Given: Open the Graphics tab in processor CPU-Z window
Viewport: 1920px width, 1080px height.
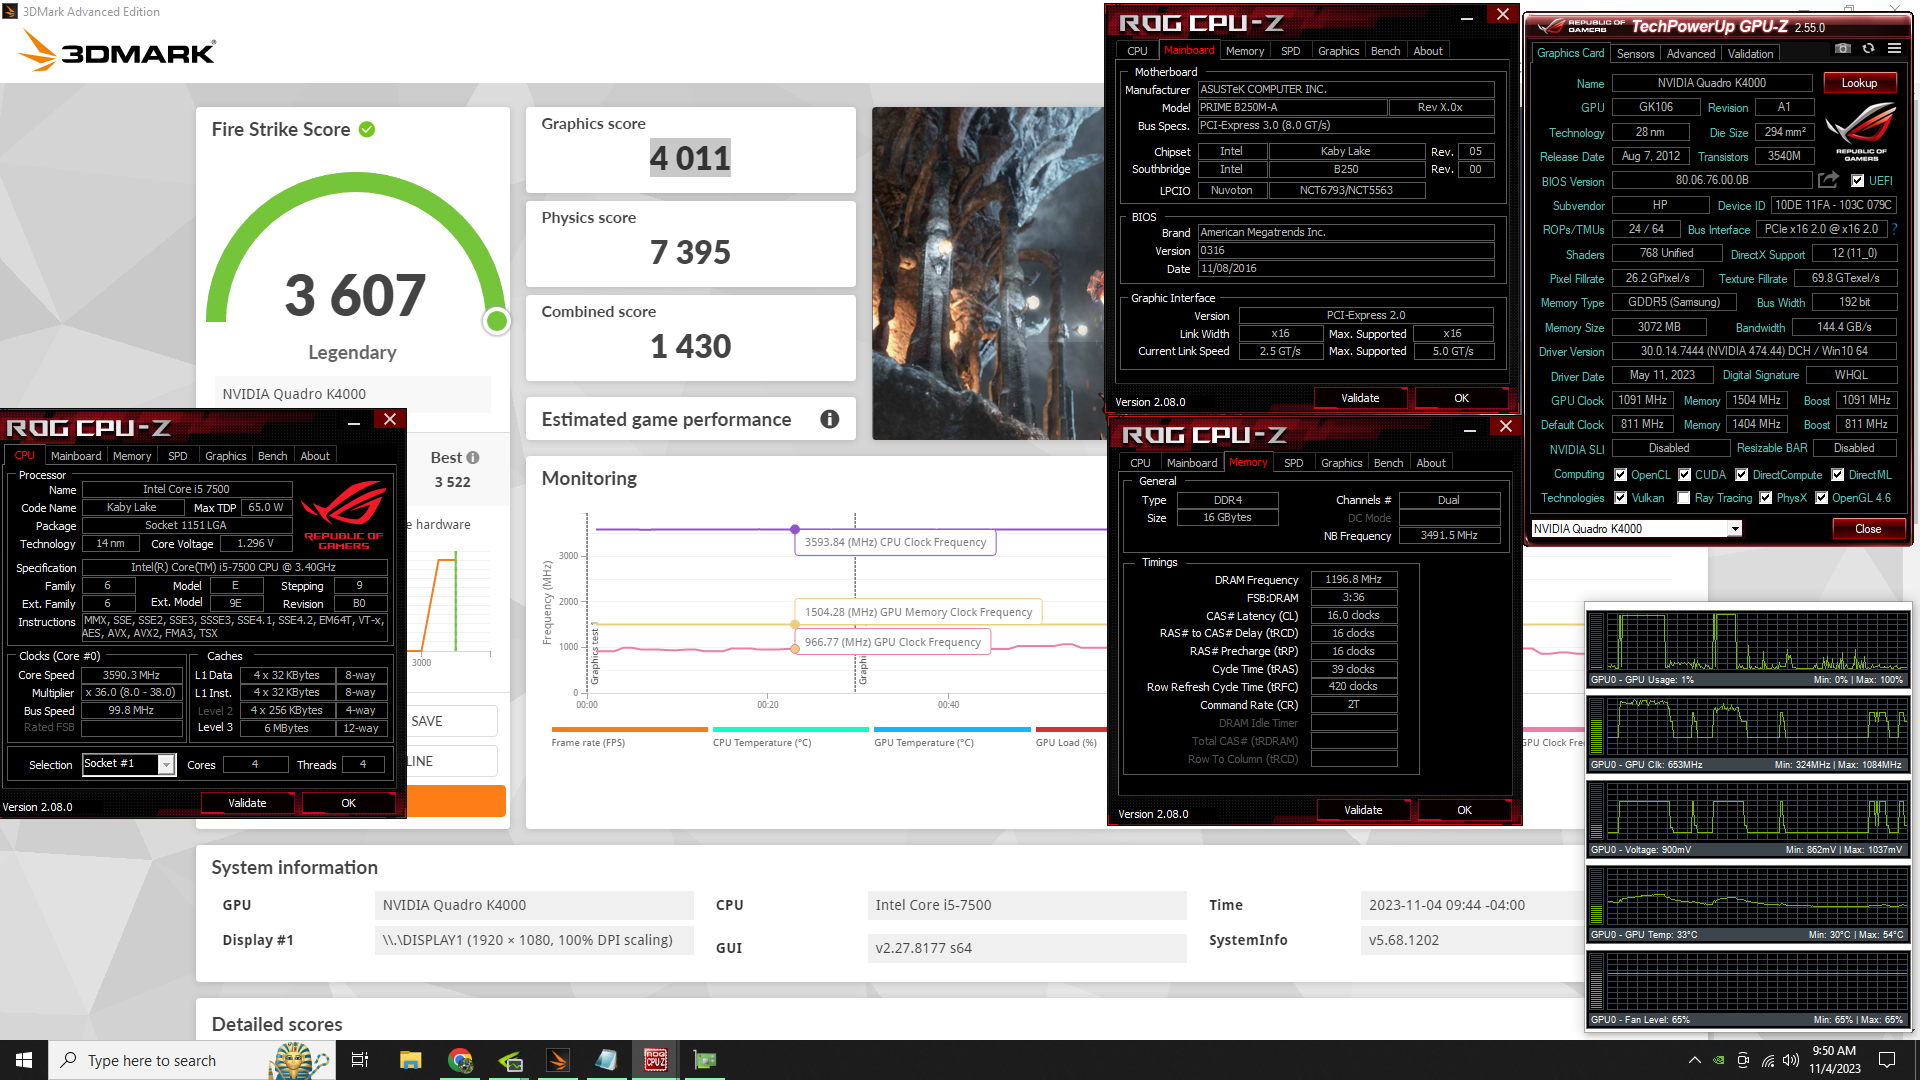Looking at the screenshot, I should click(225, 456).
